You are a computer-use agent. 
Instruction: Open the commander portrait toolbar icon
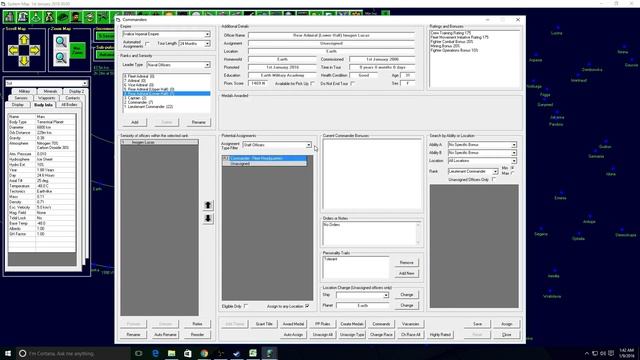point(76,17)
